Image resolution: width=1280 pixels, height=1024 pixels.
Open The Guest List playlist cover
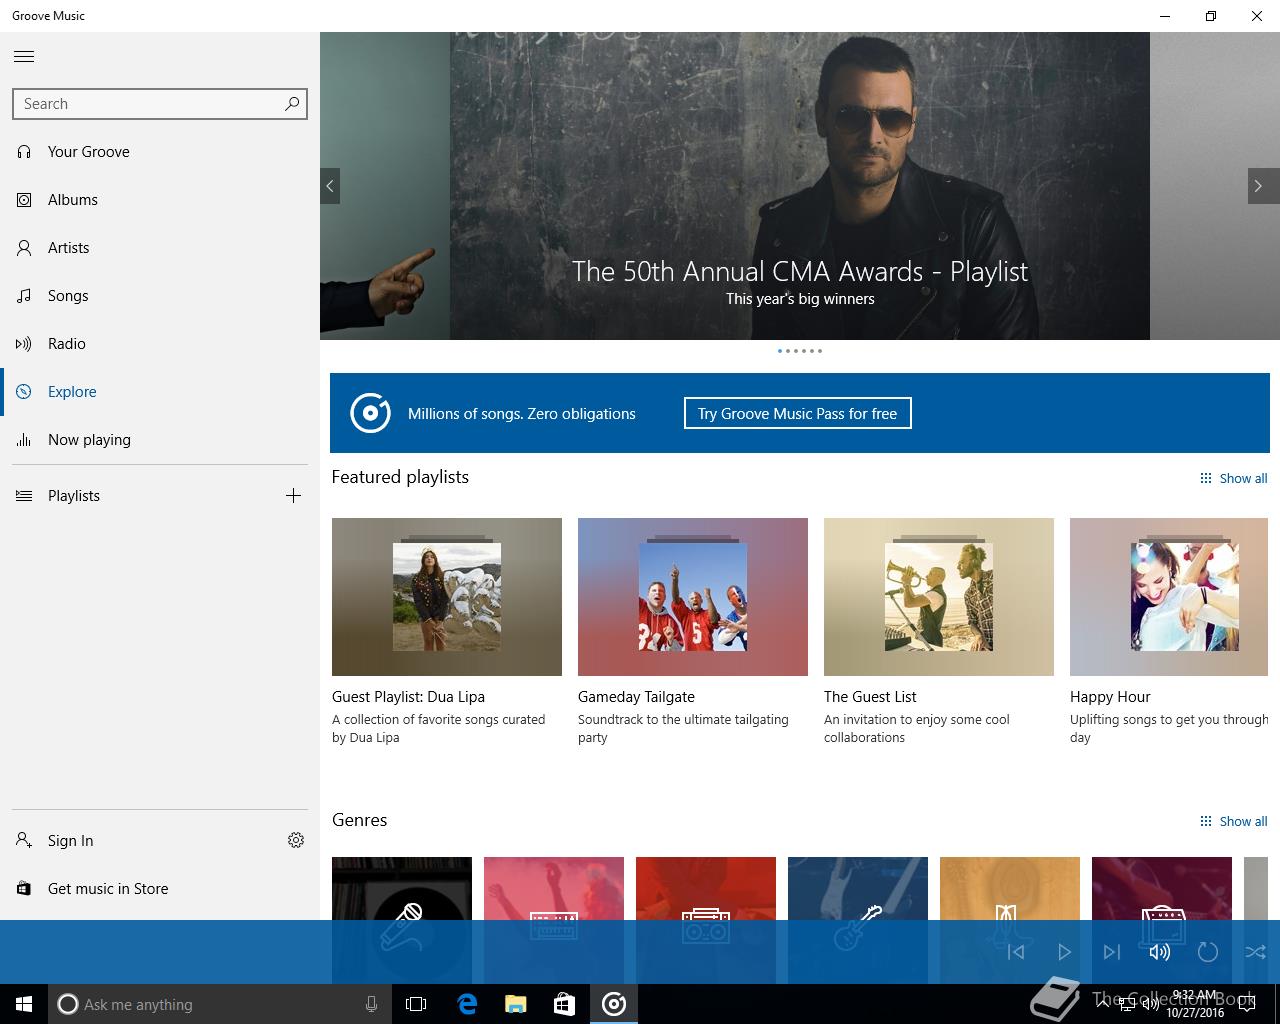(x=939, y=597)
